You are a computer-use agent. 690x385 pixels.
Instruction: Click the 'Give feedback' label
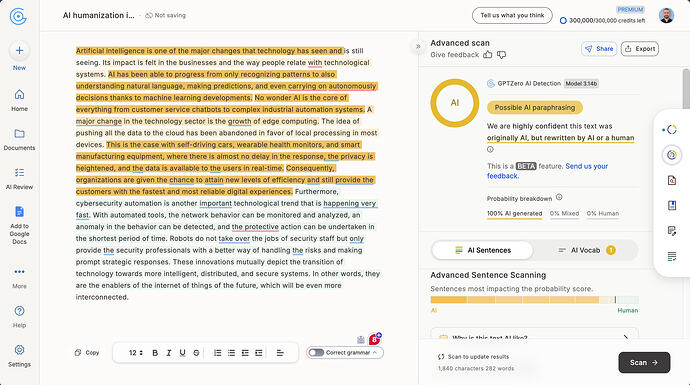(455, 55)
